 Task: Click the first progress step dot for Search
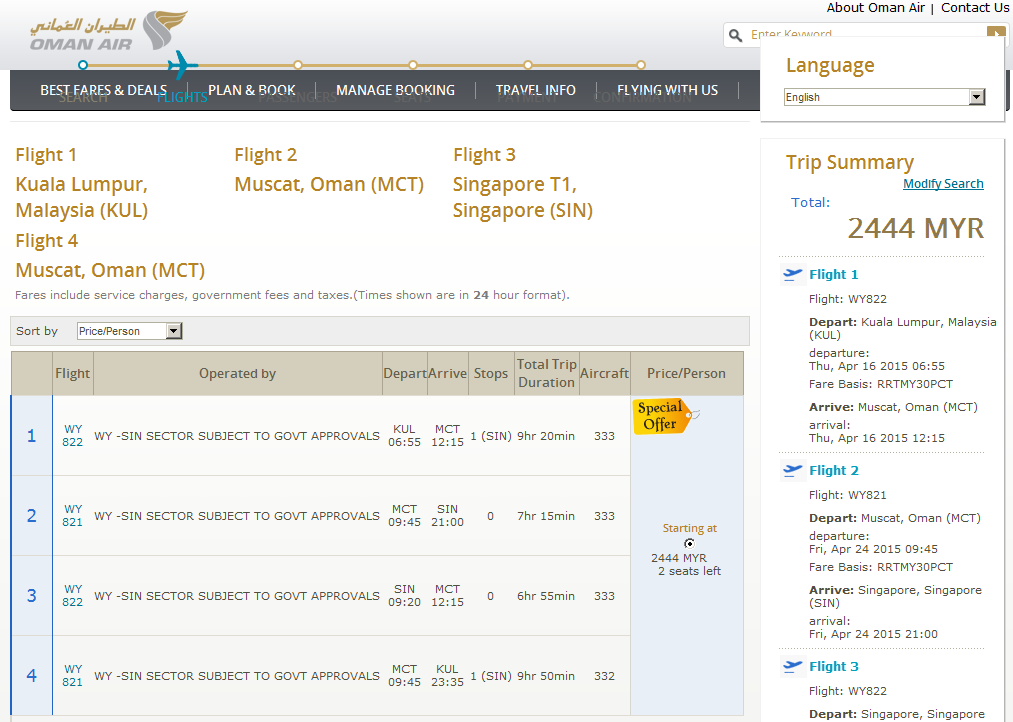[83, 65]
